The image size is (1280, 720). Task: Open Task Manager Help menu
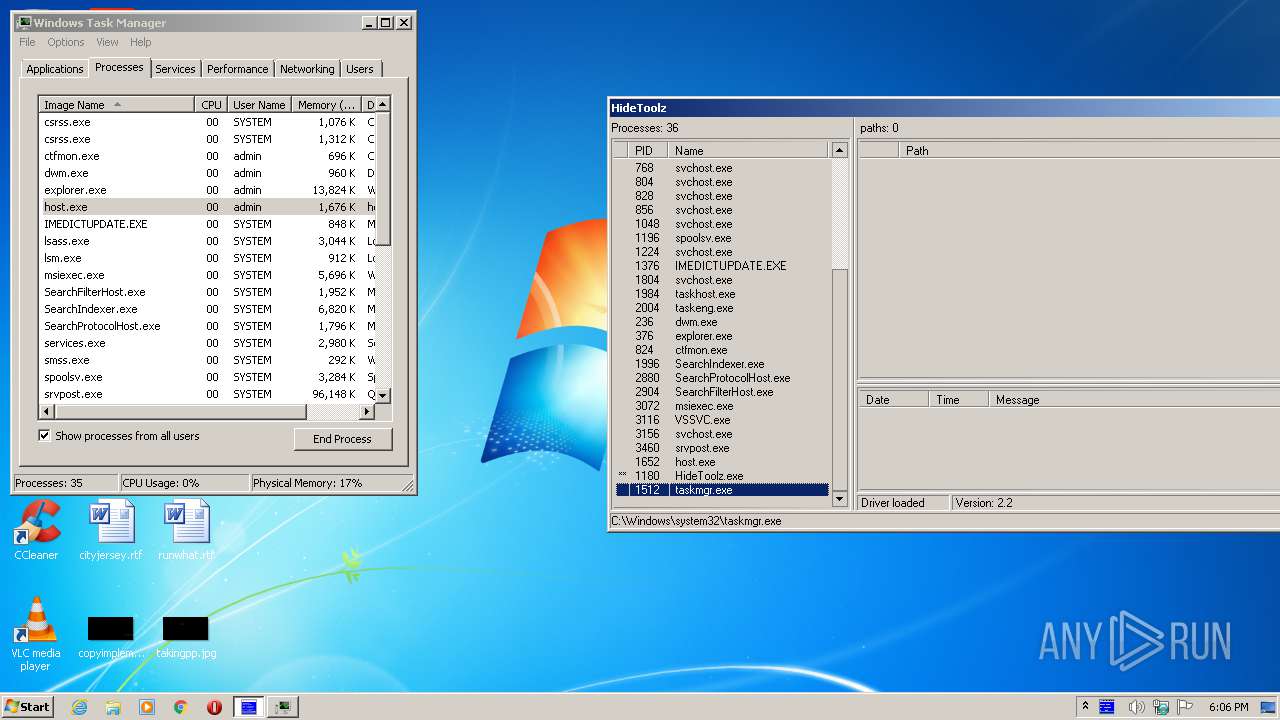[141, 42]
